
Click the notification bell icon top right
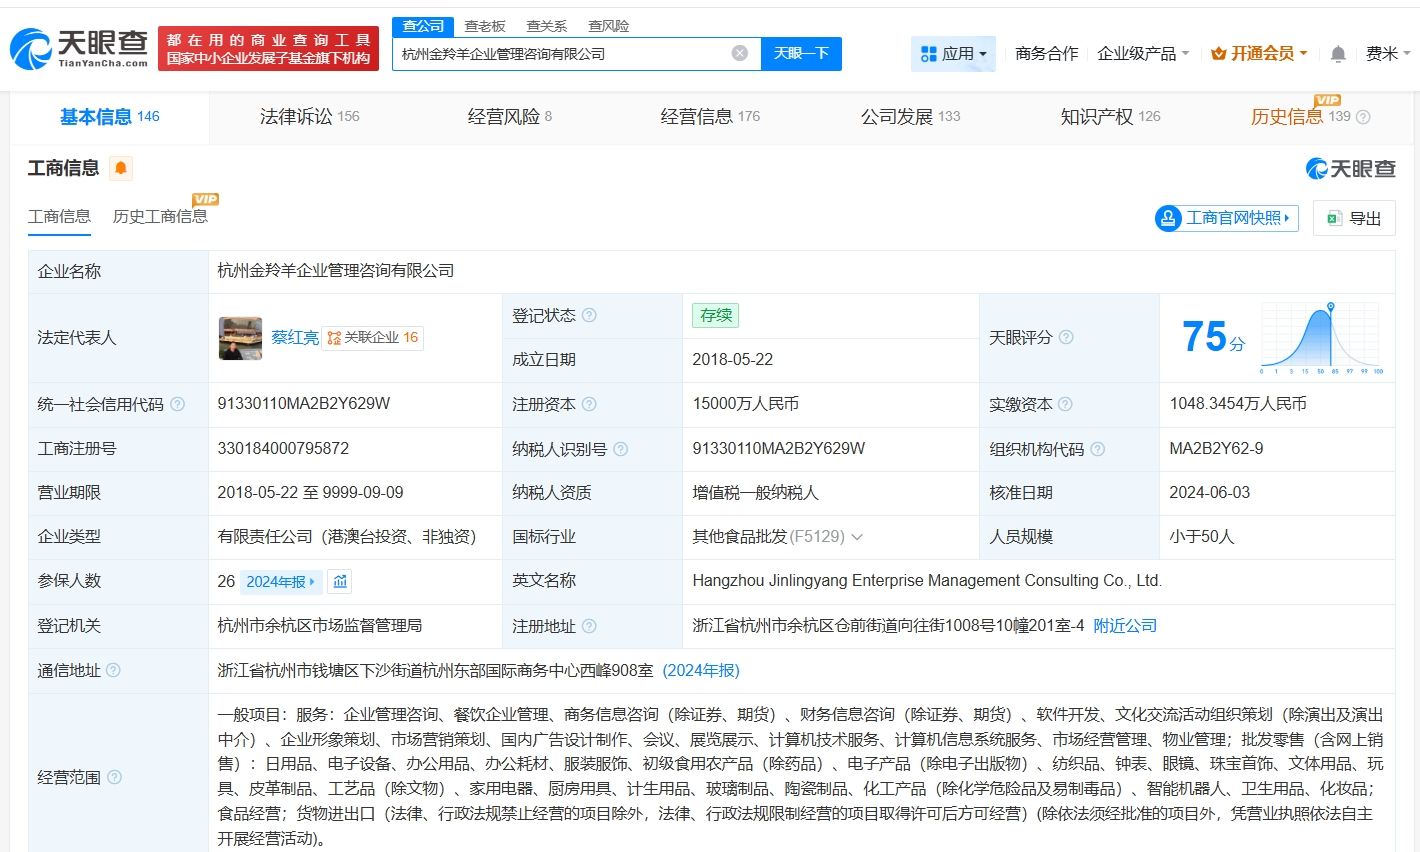[1337, 53]
